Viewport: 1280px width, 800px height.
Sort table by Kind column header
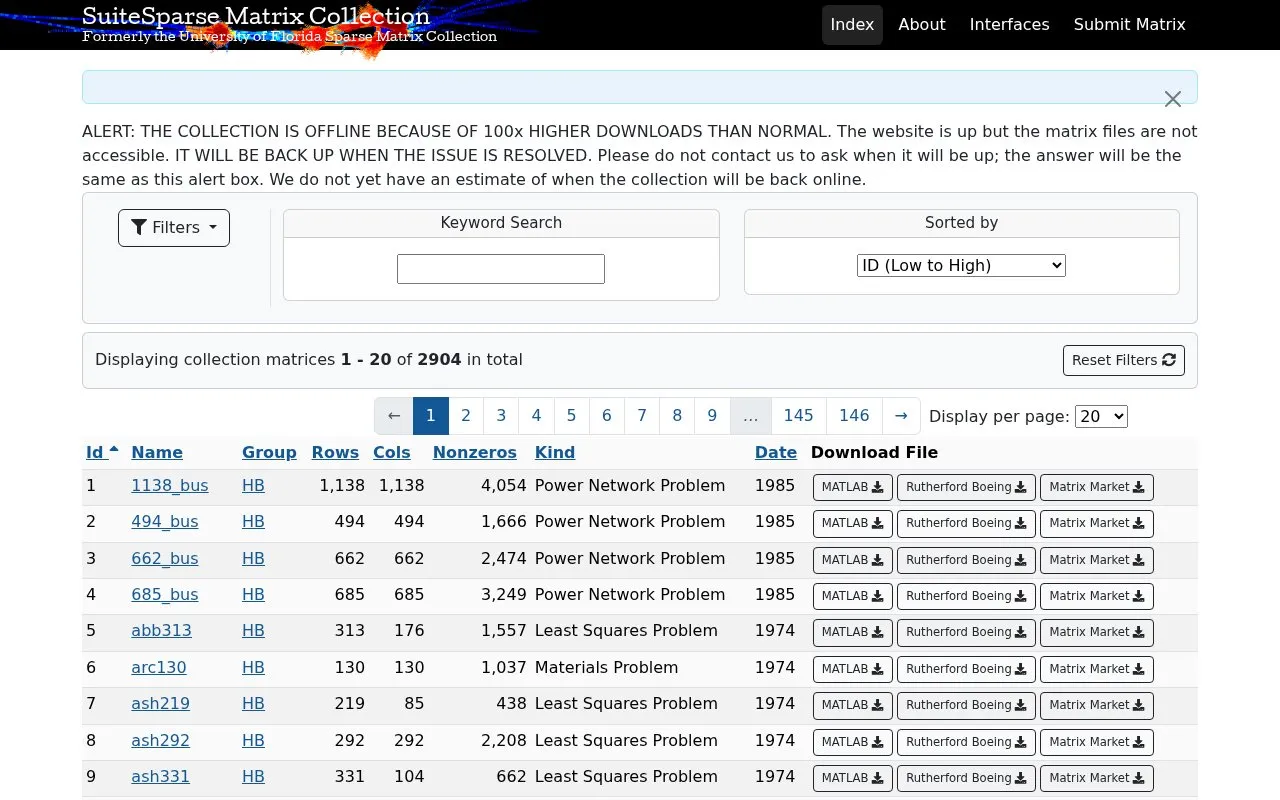[x=555, y=452]
